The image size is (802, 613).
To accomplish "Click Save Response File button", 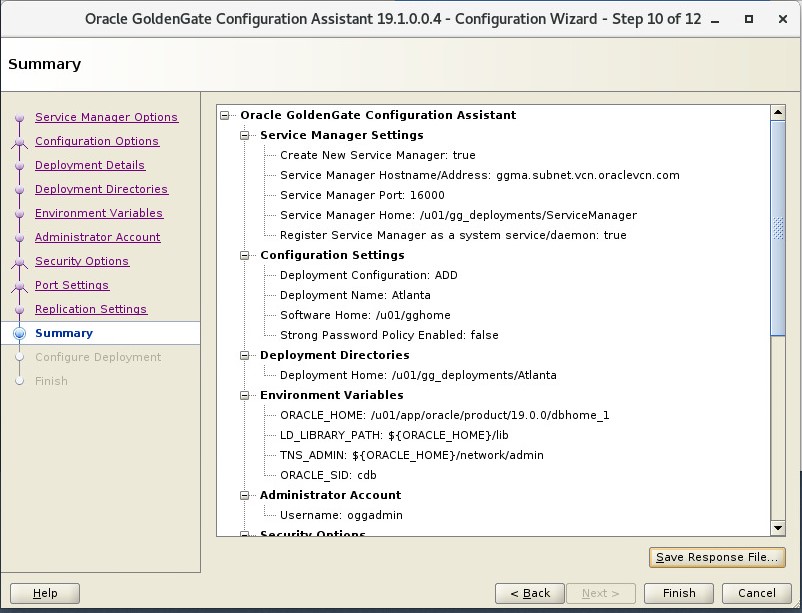I will pyautogui.click(x=717, y=557).
